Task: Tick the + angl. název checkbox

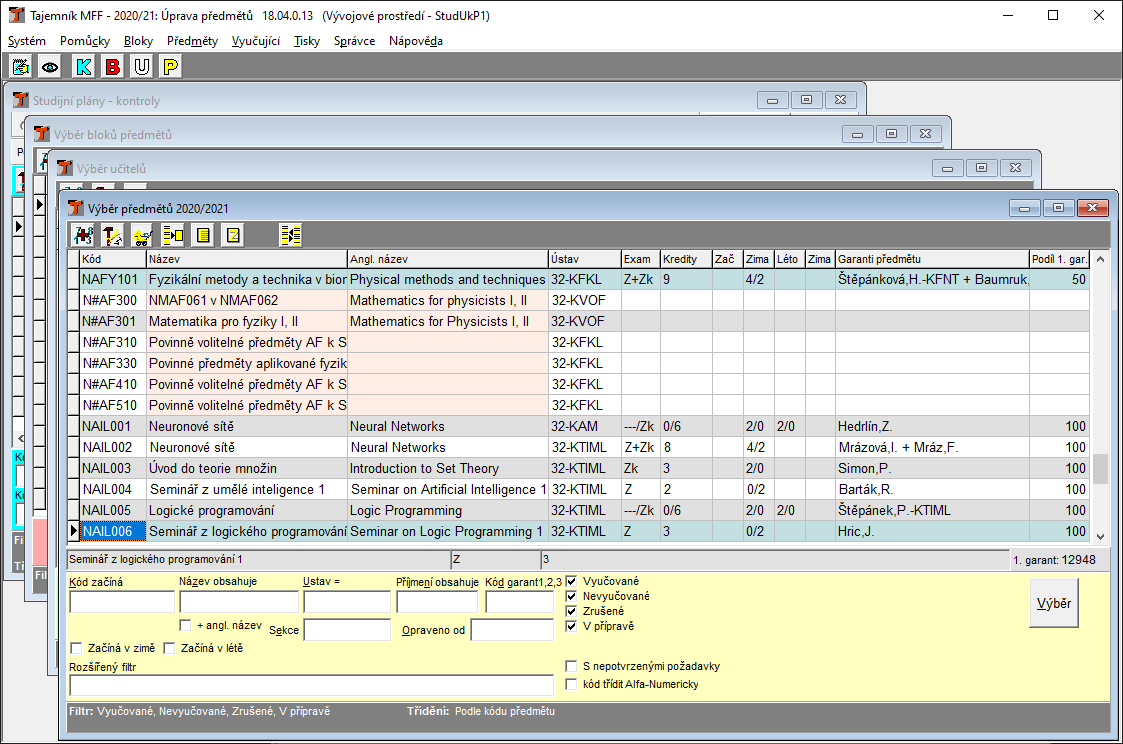Action: point(185,625)
